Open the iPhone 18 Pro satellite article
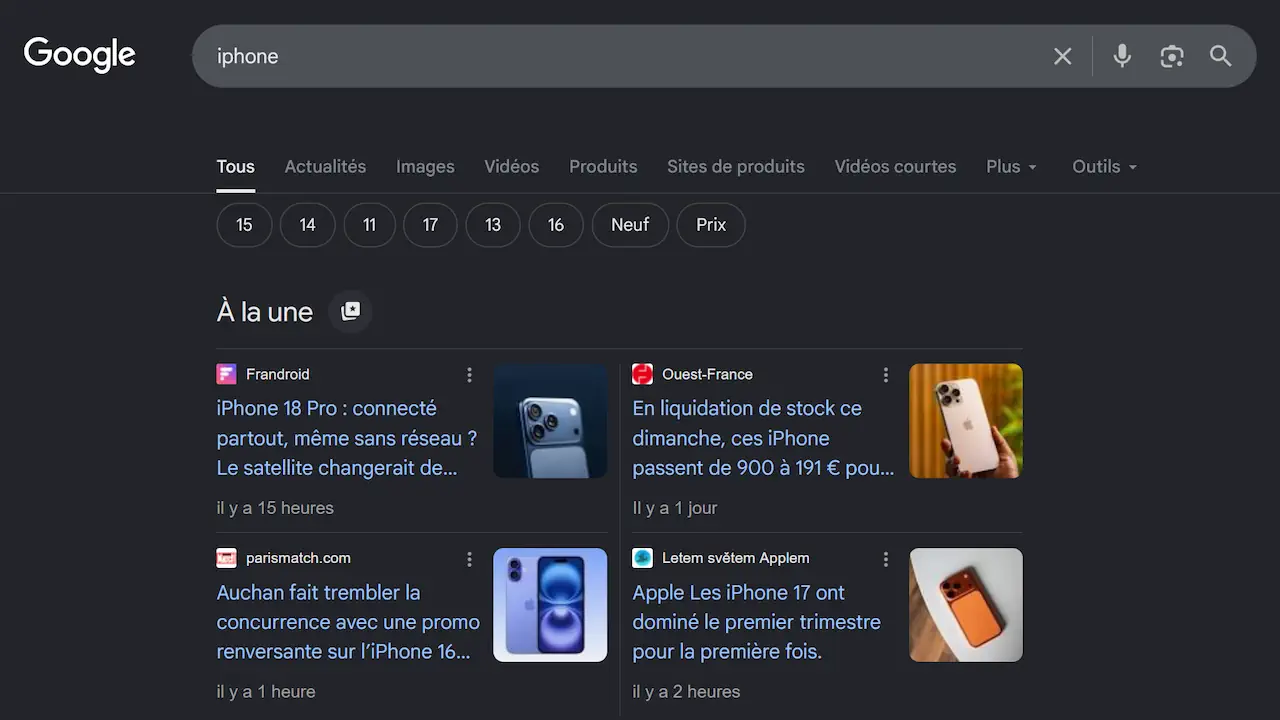This screenshot has width=1280, height=720. (347, 438)
